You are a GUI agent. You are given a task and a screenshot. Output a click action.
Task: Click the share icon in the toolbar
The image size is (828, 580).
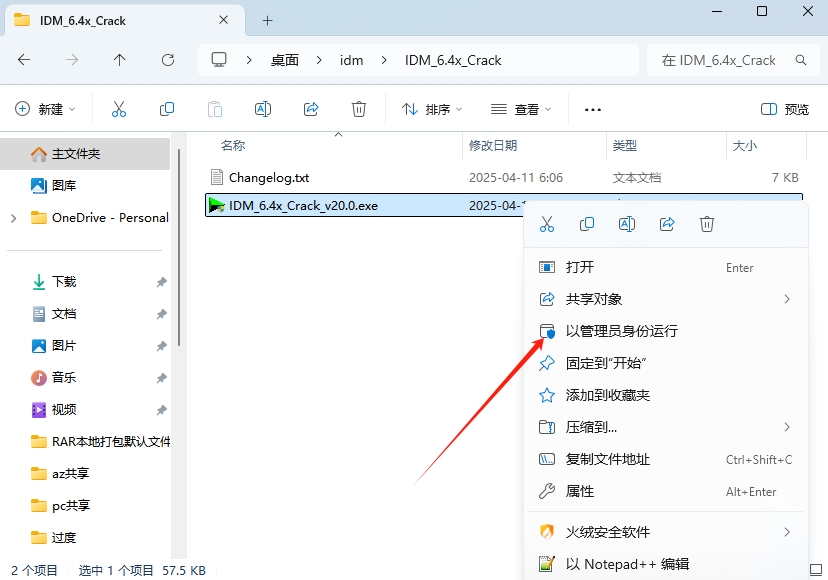click(311, 109)
